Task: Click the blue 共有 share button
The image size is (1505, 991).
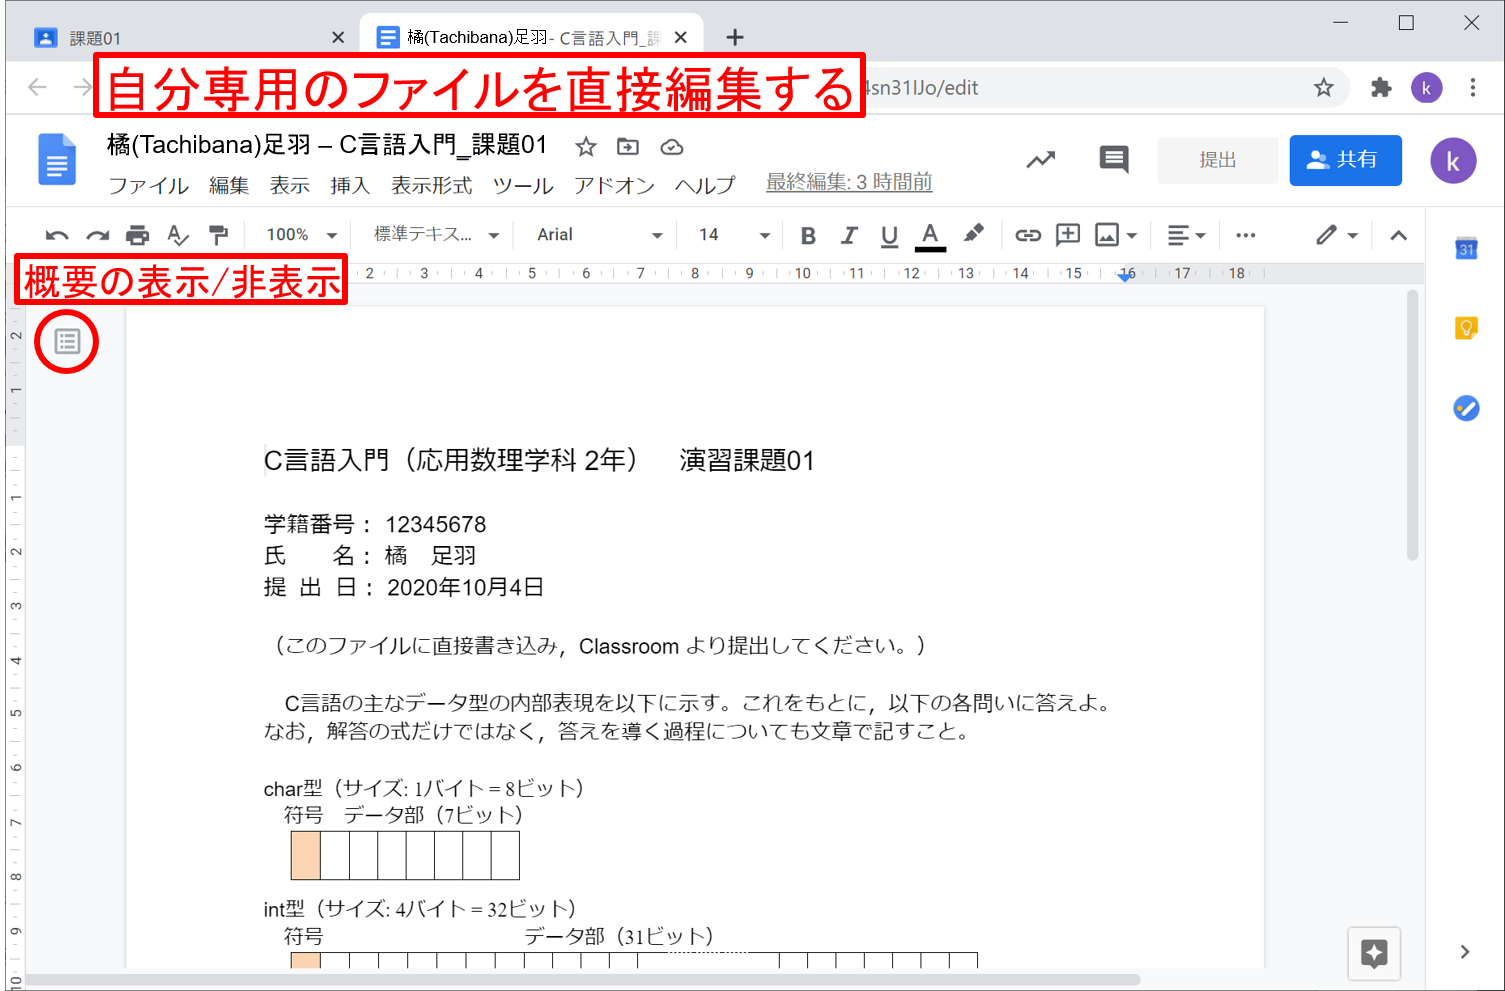Action: click(1345, 160)
